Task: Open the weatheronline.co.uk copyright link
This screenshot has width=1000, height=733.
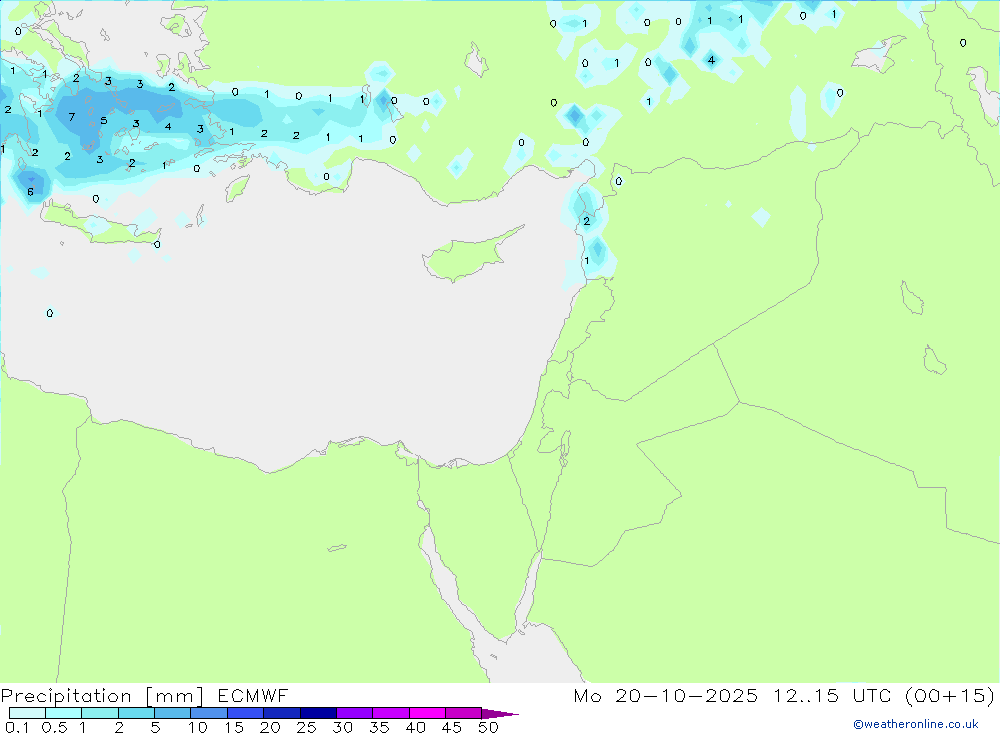Action: [916, 724]
